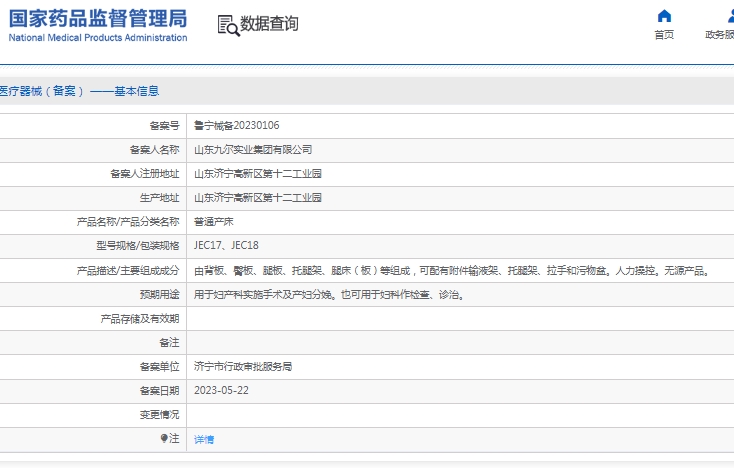Open the 数据查询 search document icon

[228, 25]
